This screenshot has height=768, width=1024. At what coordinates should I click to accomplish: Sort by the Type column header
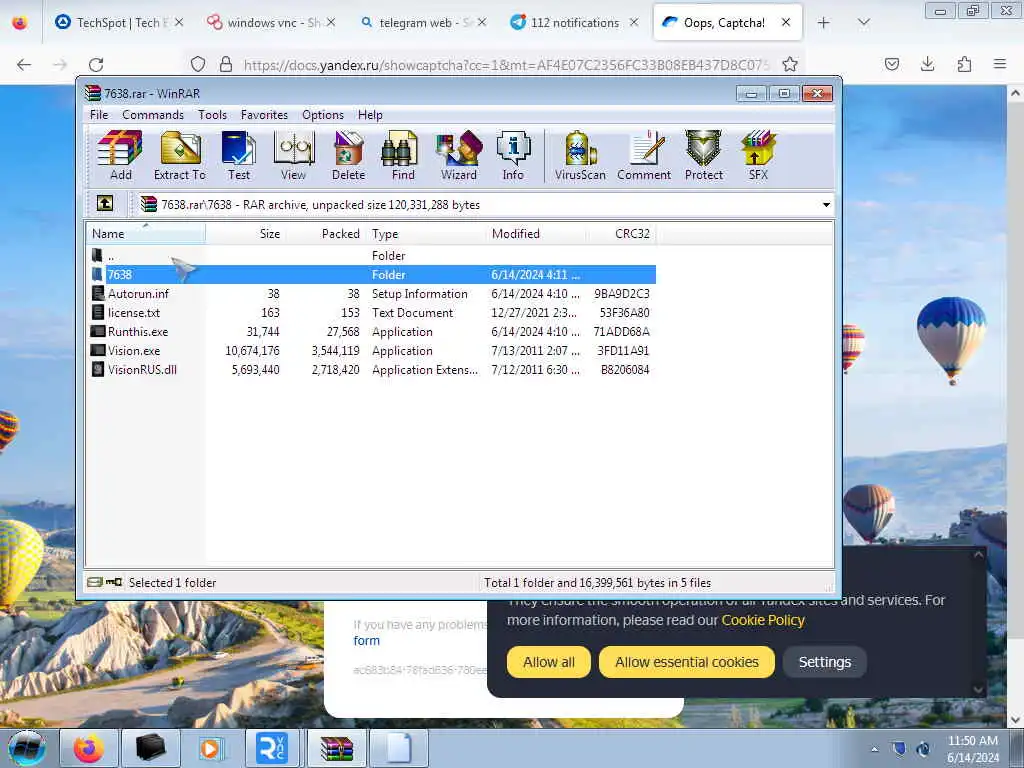[x=426, y=234]
